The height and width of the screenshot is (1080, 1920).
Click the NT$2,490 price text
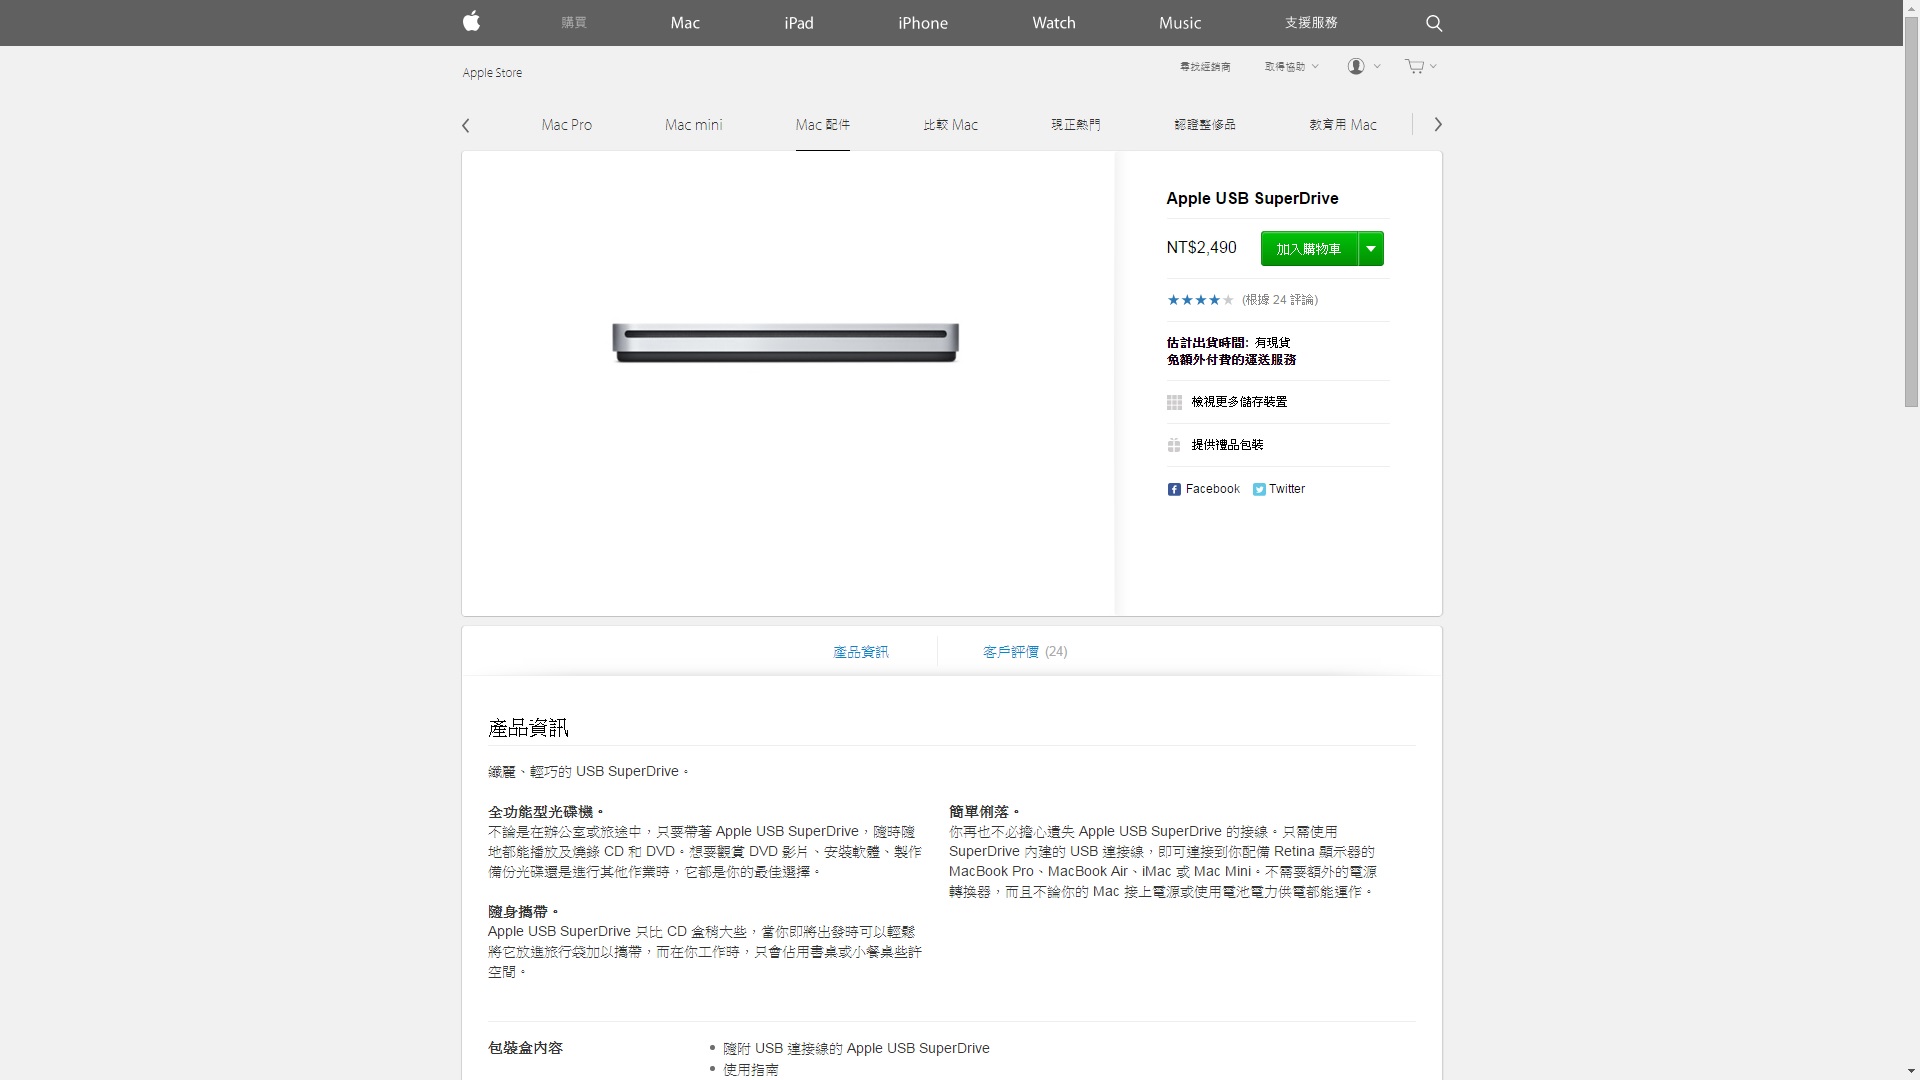1201,248
